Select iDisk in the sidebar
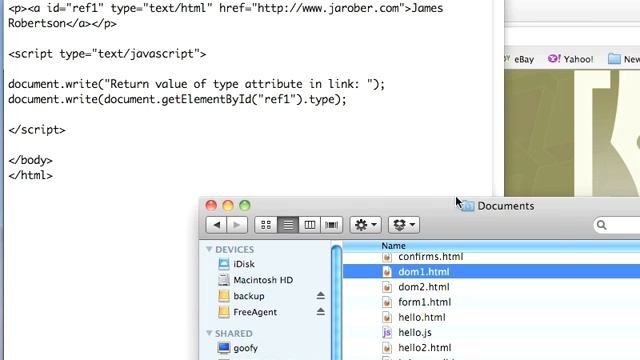Screen dimensions: 640x360 point(244,264)
